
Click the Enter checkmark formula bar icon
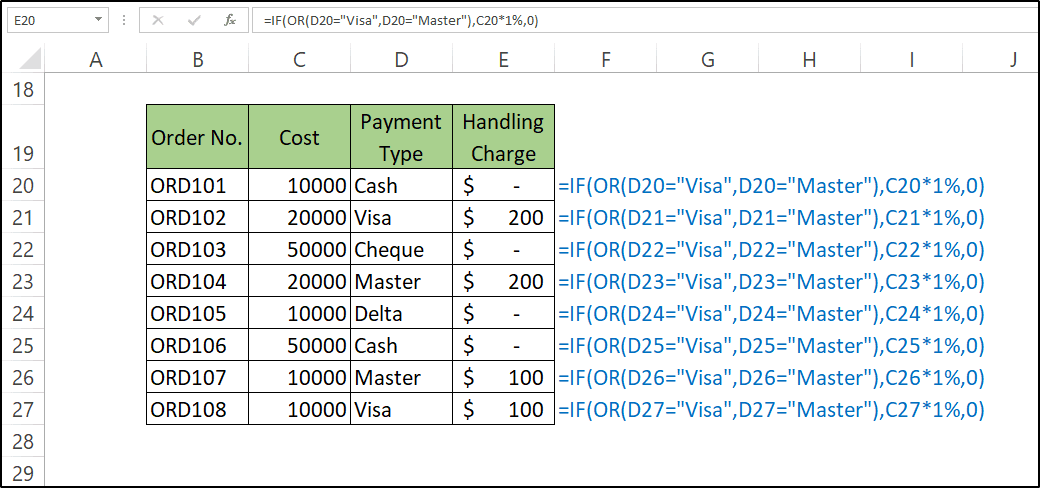194,21
